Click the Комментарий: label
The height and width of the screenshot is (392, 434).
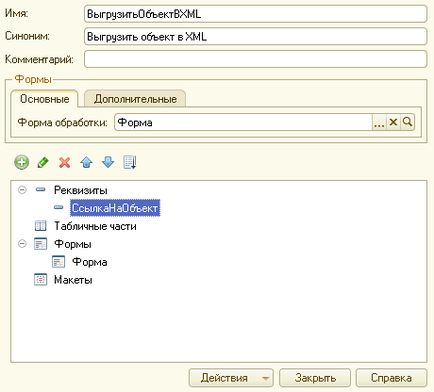pos(39,59)
